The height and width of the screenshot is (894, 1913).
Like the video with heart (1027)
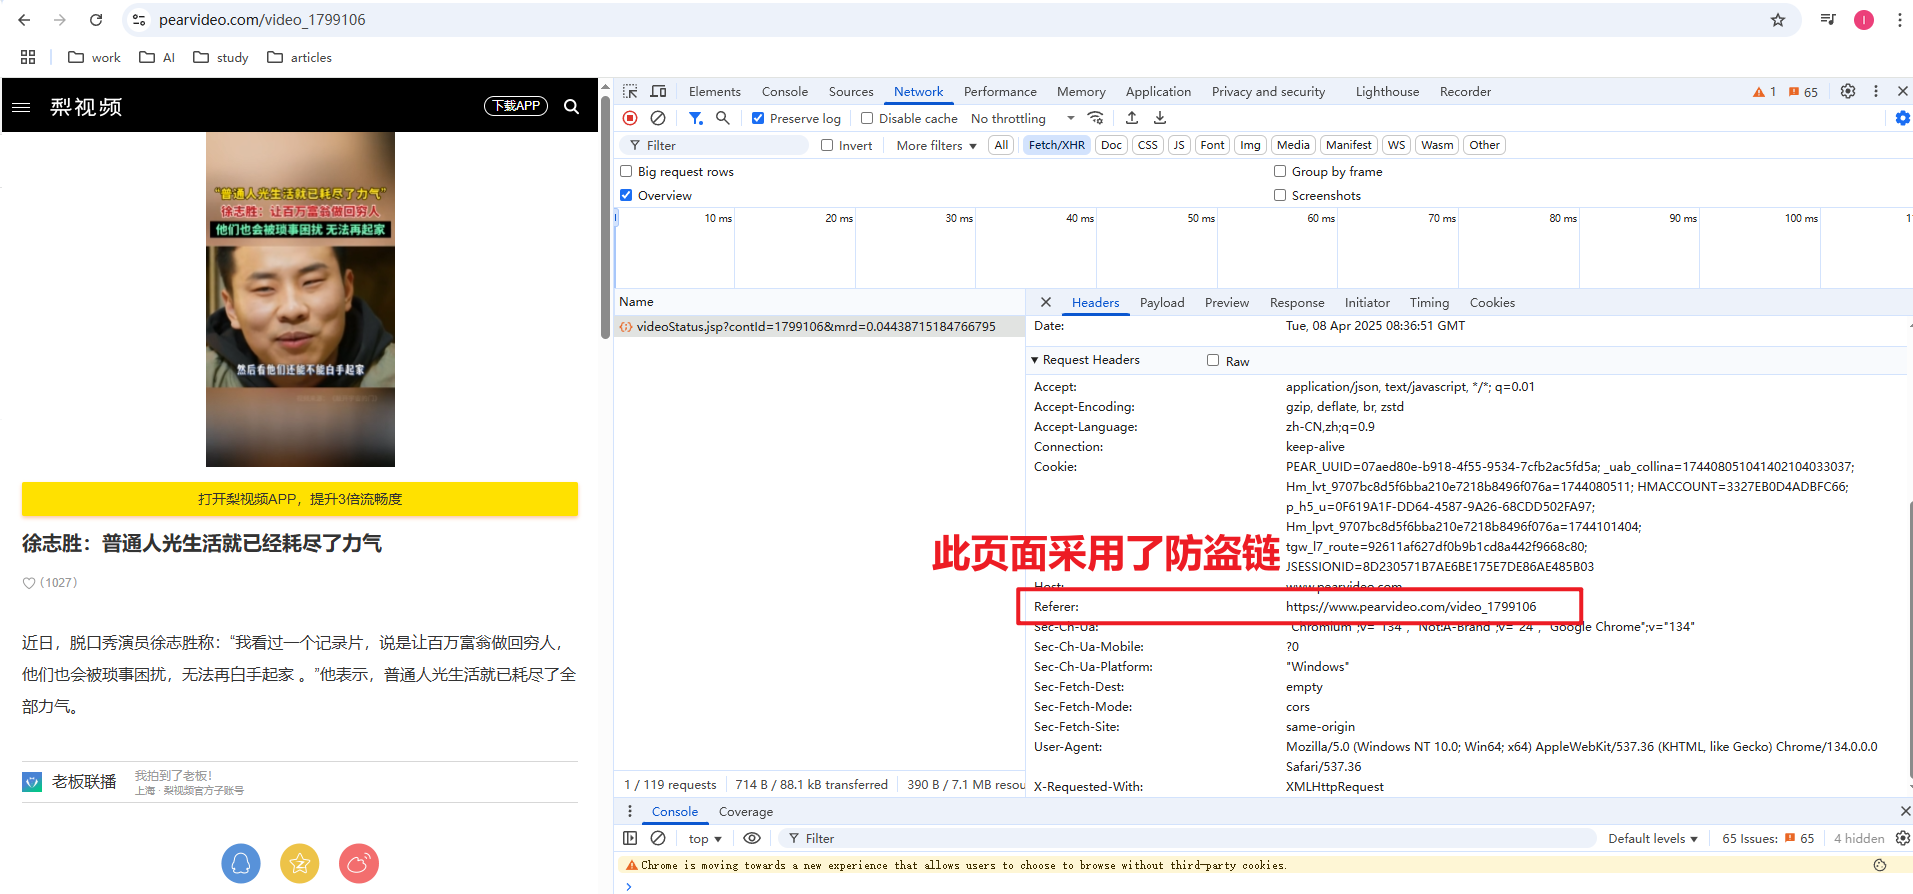49,582
